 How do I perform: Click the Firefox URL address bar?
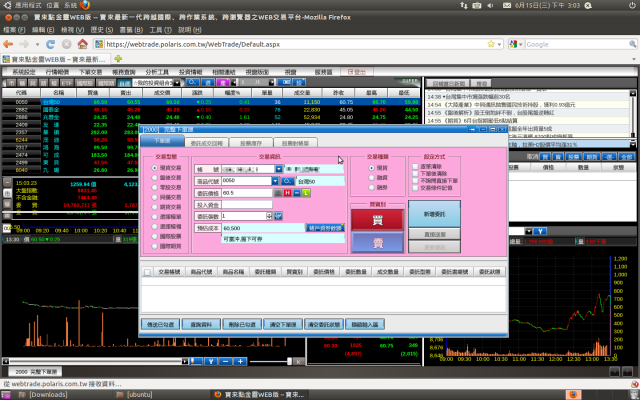296,44
